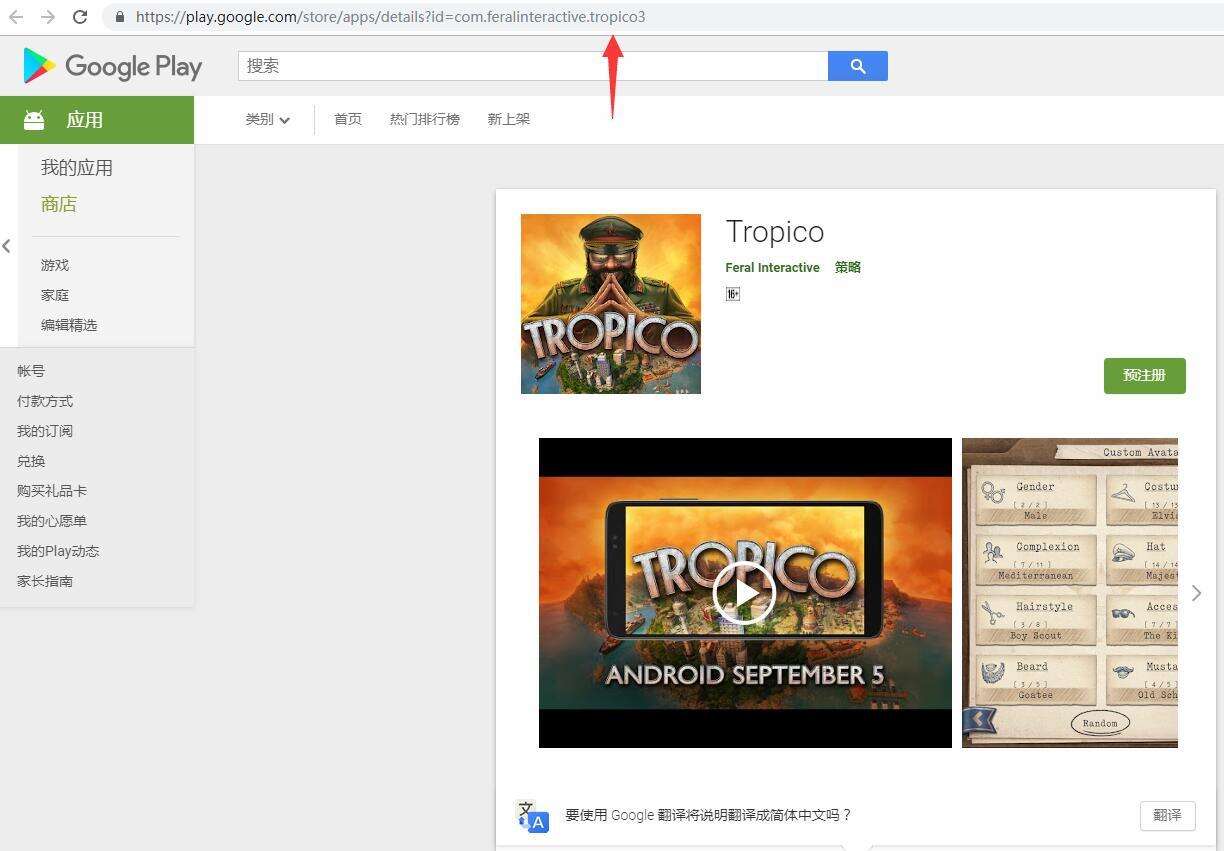Image resolution: width=1224 pixels, height=851 pixels.
Task: Open 帐号 account link
Action: tap(31, 371)
